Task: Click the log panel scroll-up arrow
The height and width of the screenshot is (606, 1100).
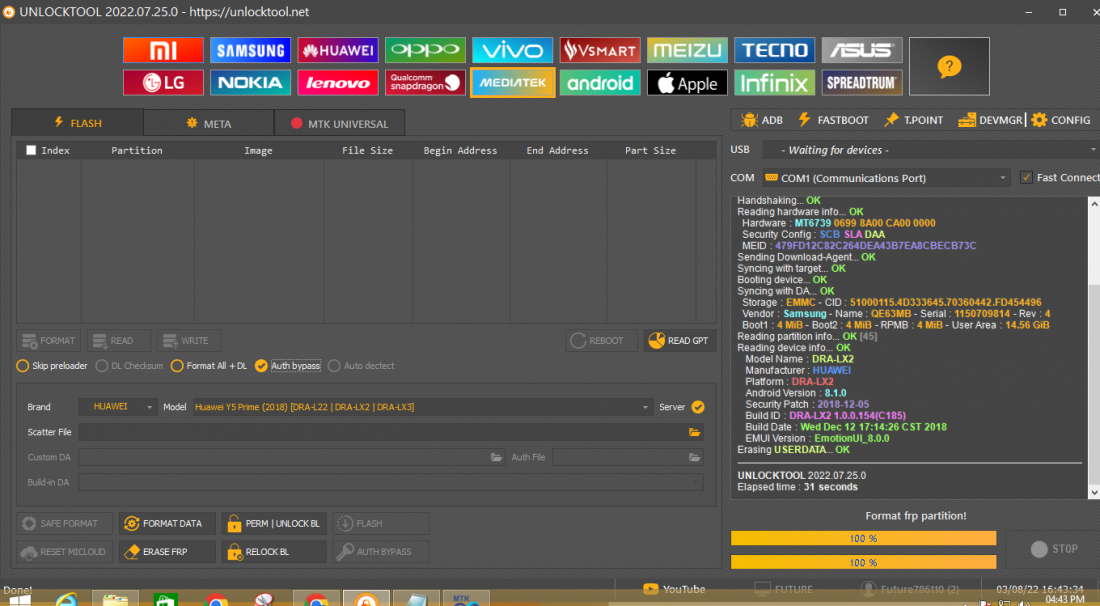Action: click(1094, 203)
